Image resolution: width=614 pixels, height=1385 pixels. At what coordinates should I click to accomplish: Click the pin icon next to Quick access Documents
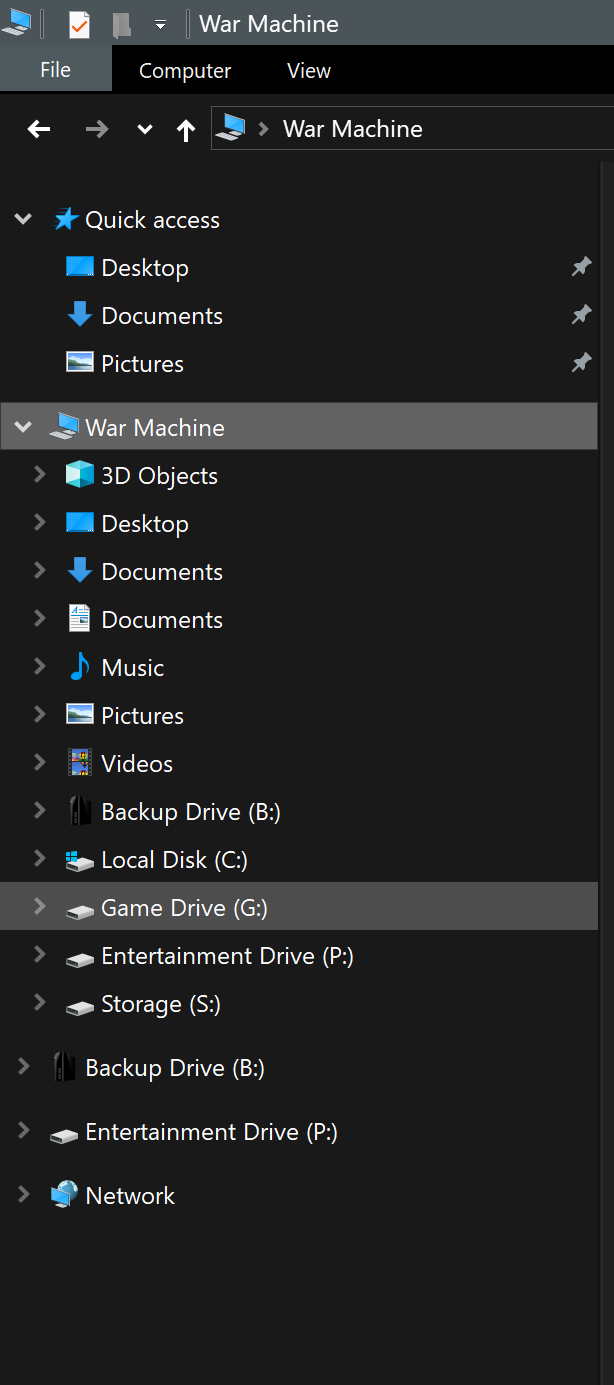(x=581, y=314)
